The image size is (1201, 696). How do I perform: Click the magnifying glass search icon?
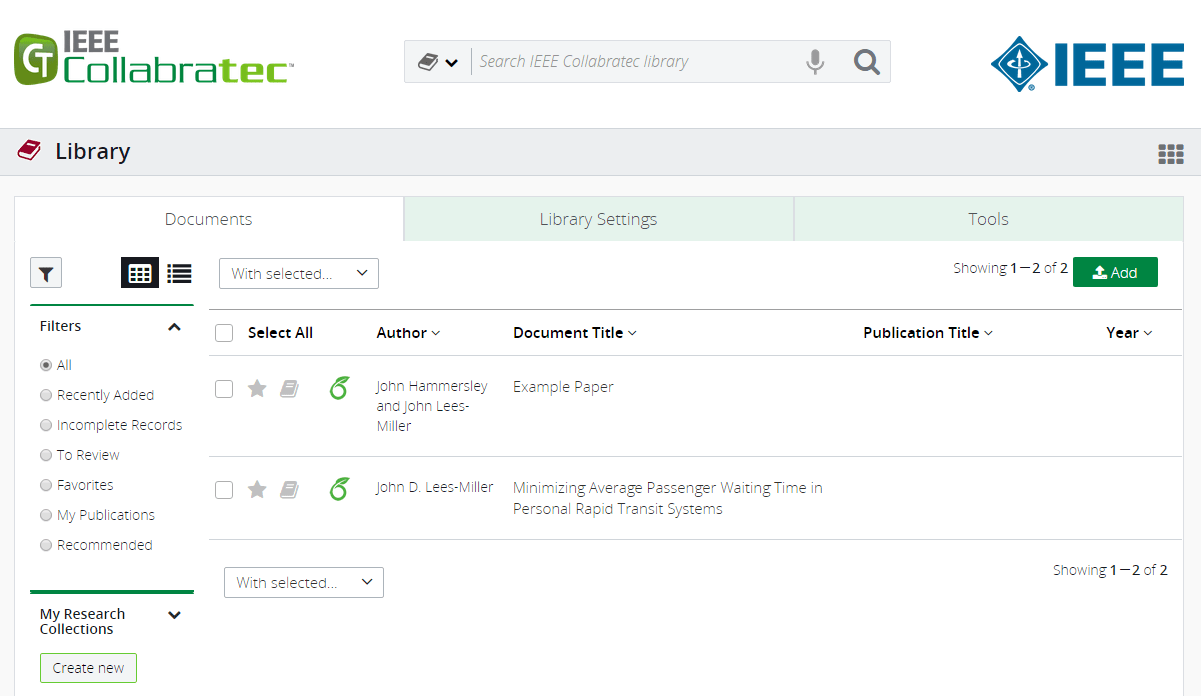tap(866, 62)
